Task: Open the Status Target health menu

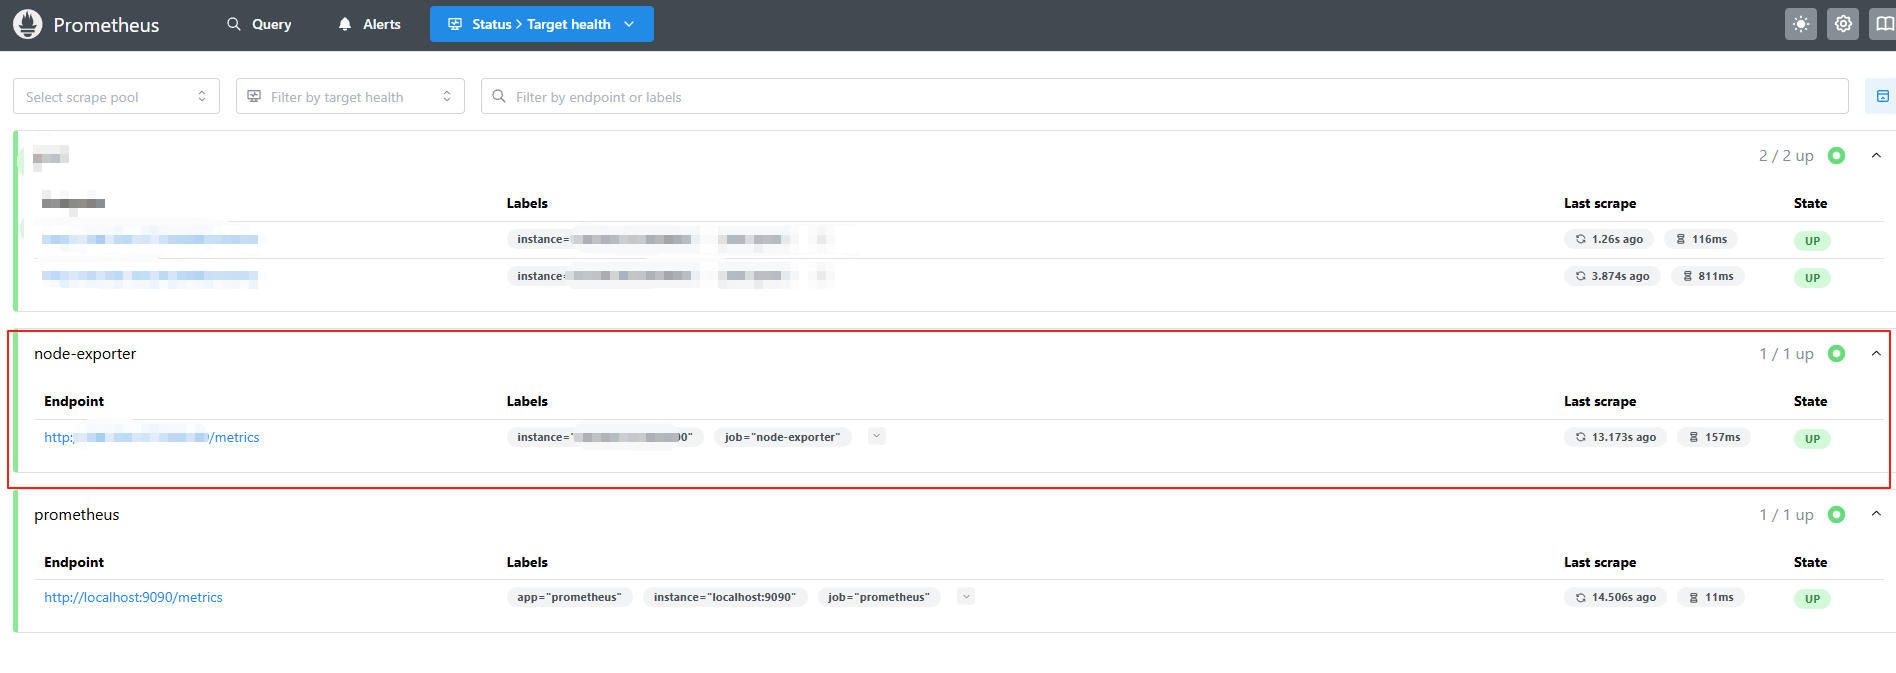Action: [x=541, y=24]
